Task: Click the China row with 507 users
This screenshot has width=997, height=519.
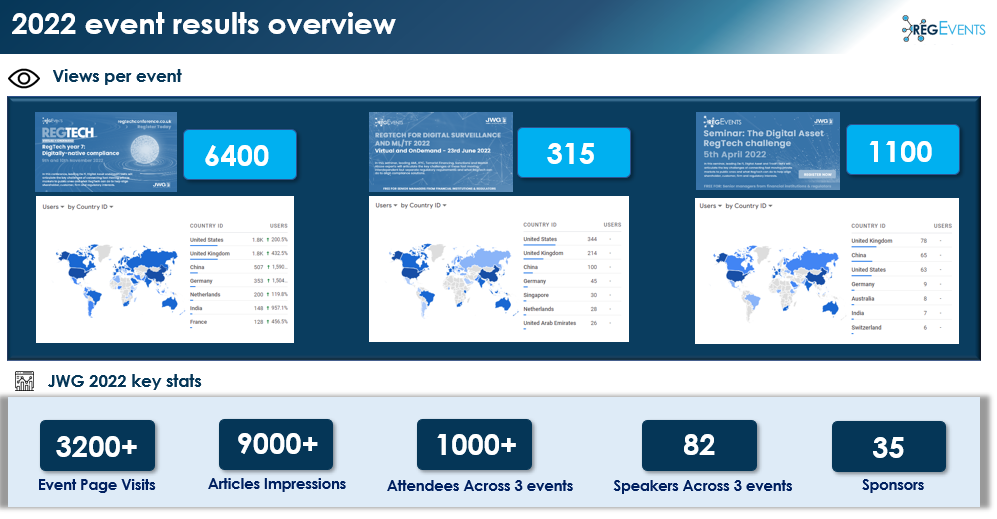Action: tap(238, 267)
